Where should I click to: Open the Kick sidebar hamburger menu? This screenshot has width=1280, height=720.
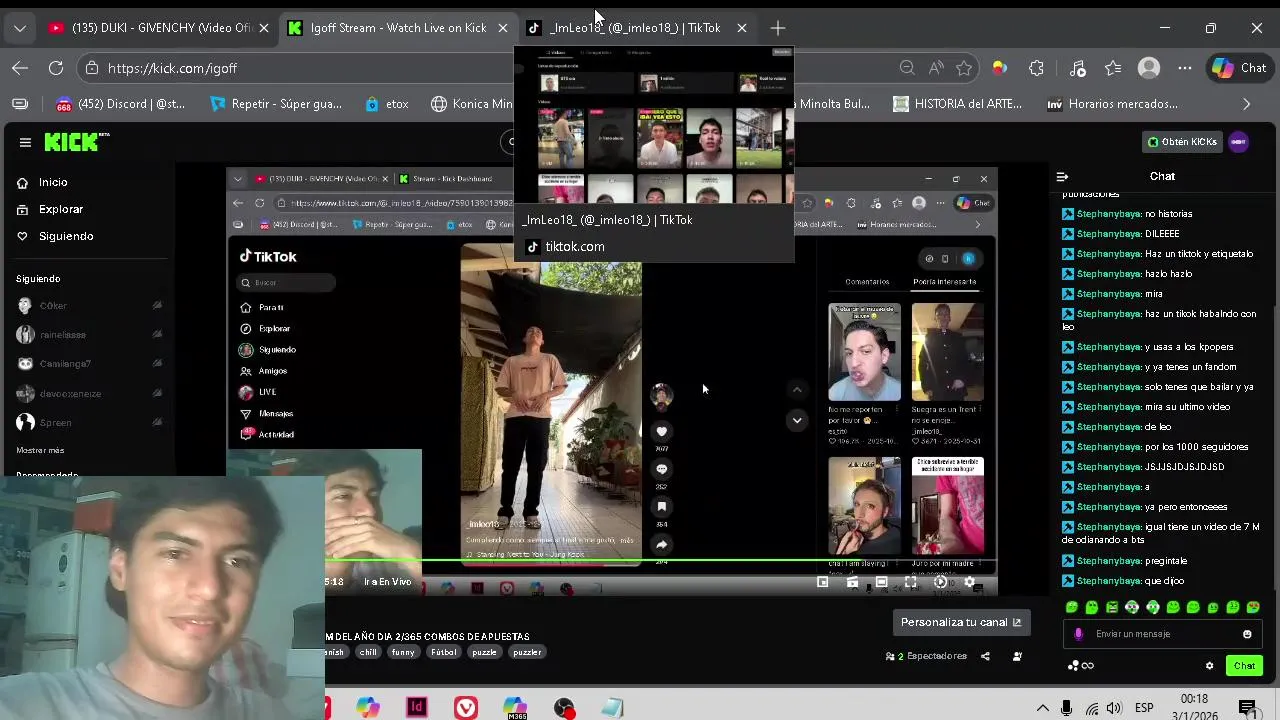[25, 142]
